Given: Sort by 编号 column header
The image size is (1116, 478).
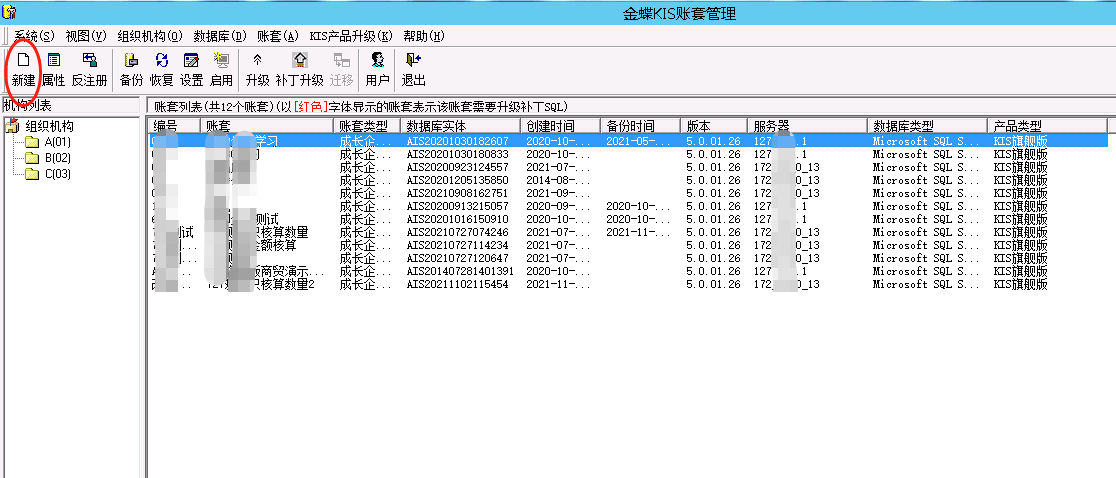Looking at the screenshot, I should tap(174, 126).
